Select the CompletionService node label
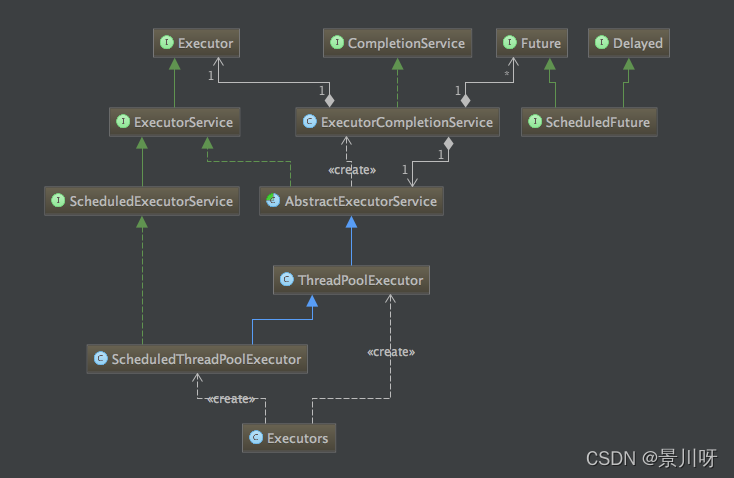 (406, 44)
